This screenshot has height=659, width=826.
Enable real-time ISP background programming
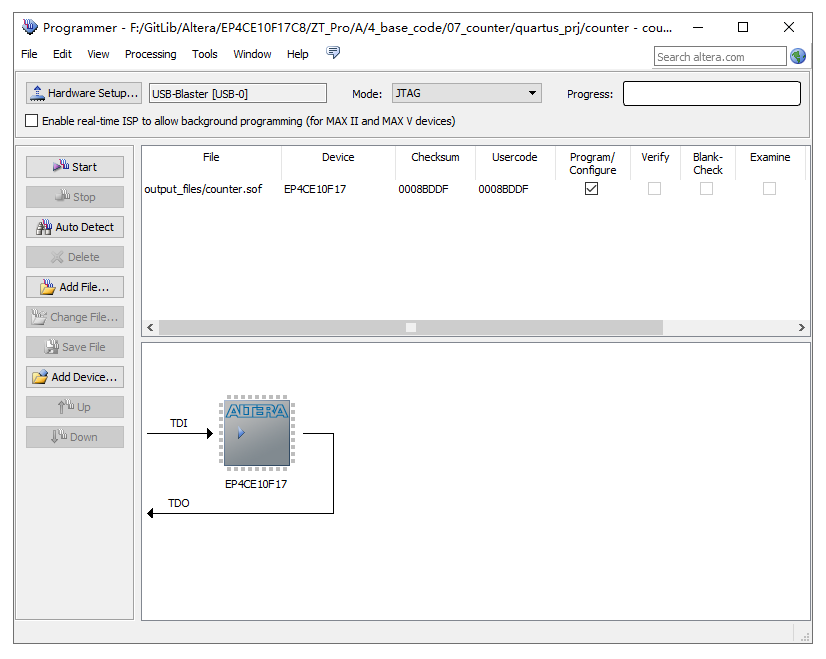click(x=32, y=121)
